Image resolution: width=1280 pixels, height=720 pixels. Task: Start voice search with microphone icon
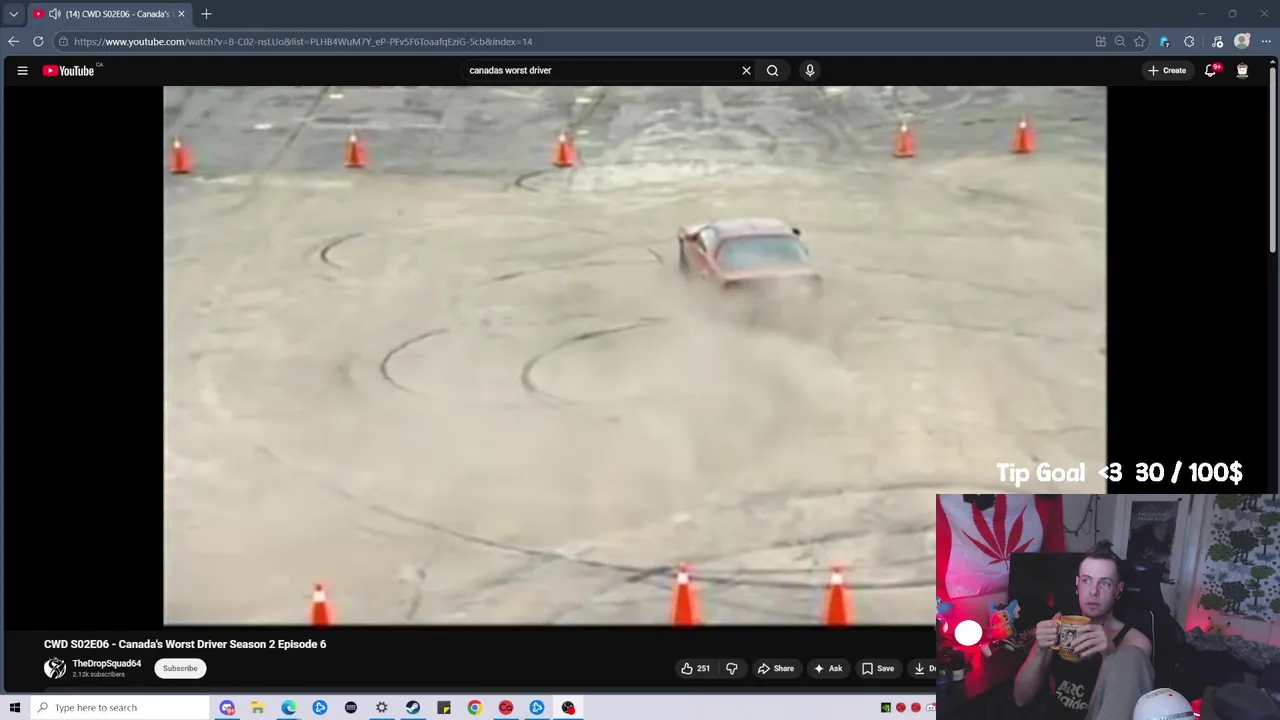(x=810, y=70)
